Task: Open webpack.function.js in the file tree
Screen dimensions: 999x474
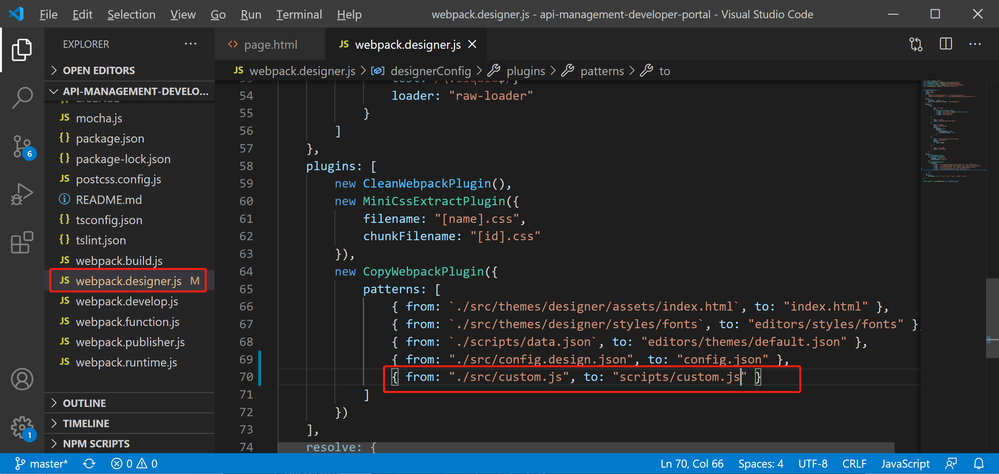Action: (130, 322)
